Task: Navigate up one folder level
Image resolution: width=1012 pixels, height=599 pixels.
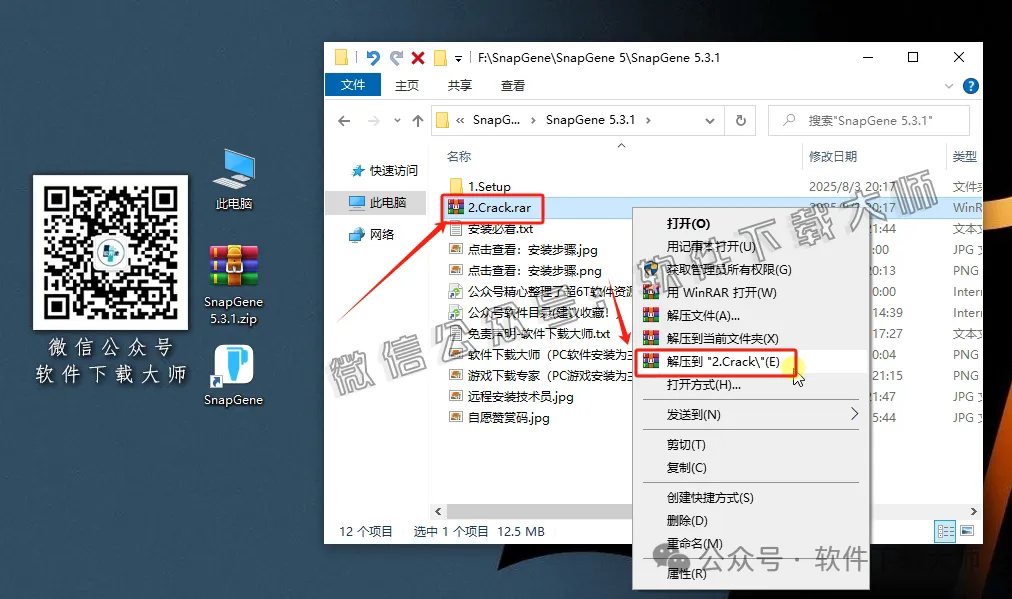Action: pos(417,120)
